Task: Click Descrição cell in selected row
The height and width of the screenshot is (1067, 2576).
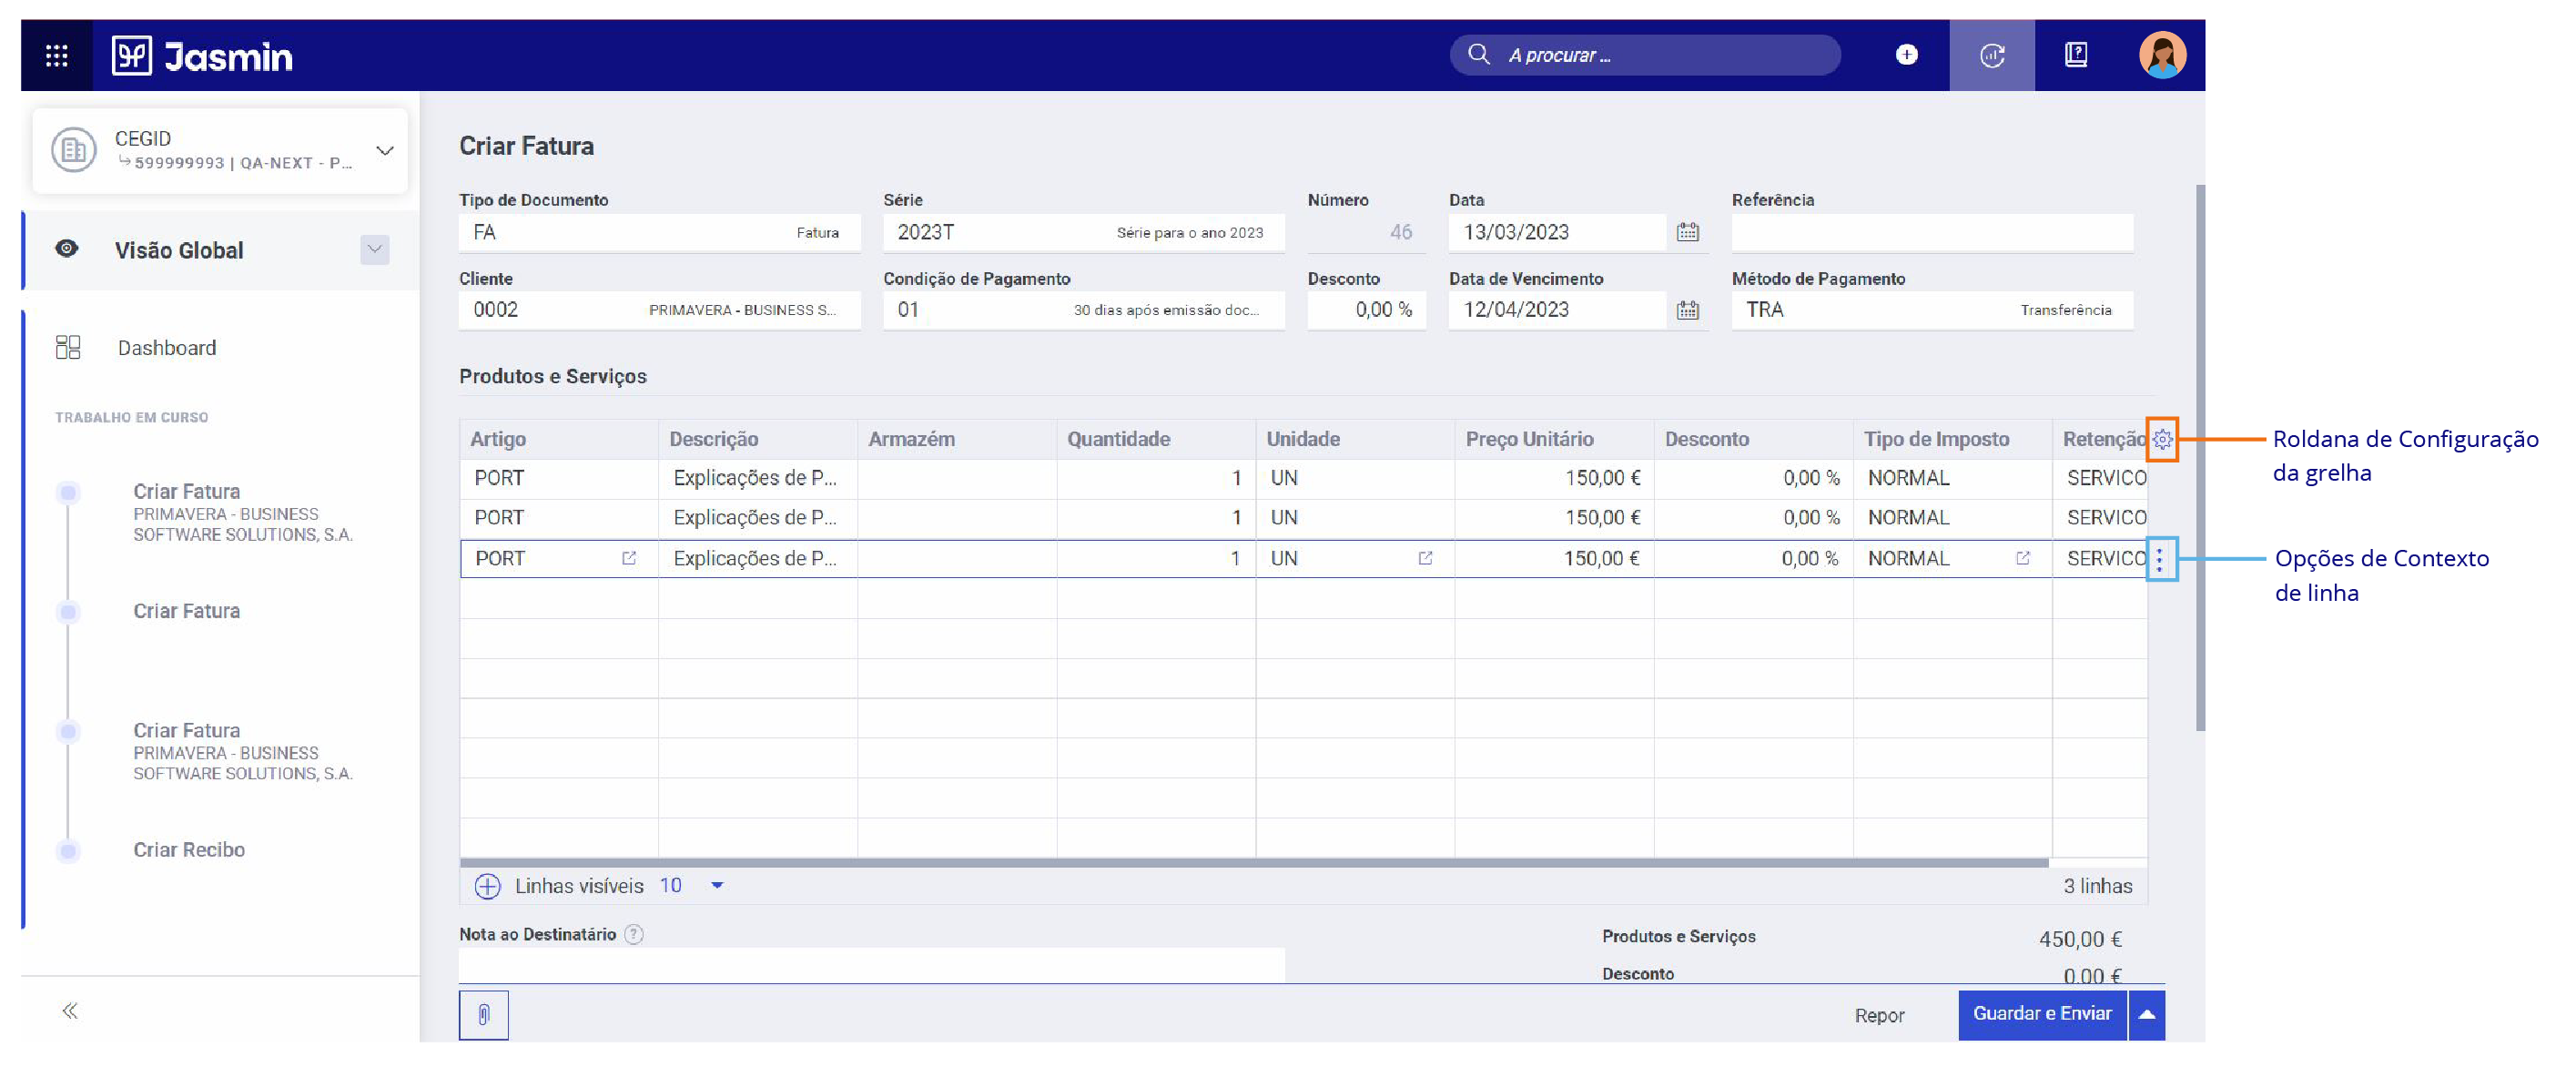Action: [x=757, y=559]
